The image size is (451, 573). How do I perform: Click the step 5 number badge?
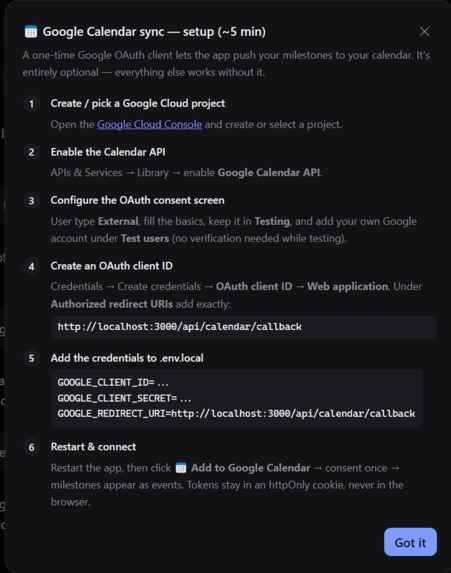pyautogui.click(x=31, y=358)
